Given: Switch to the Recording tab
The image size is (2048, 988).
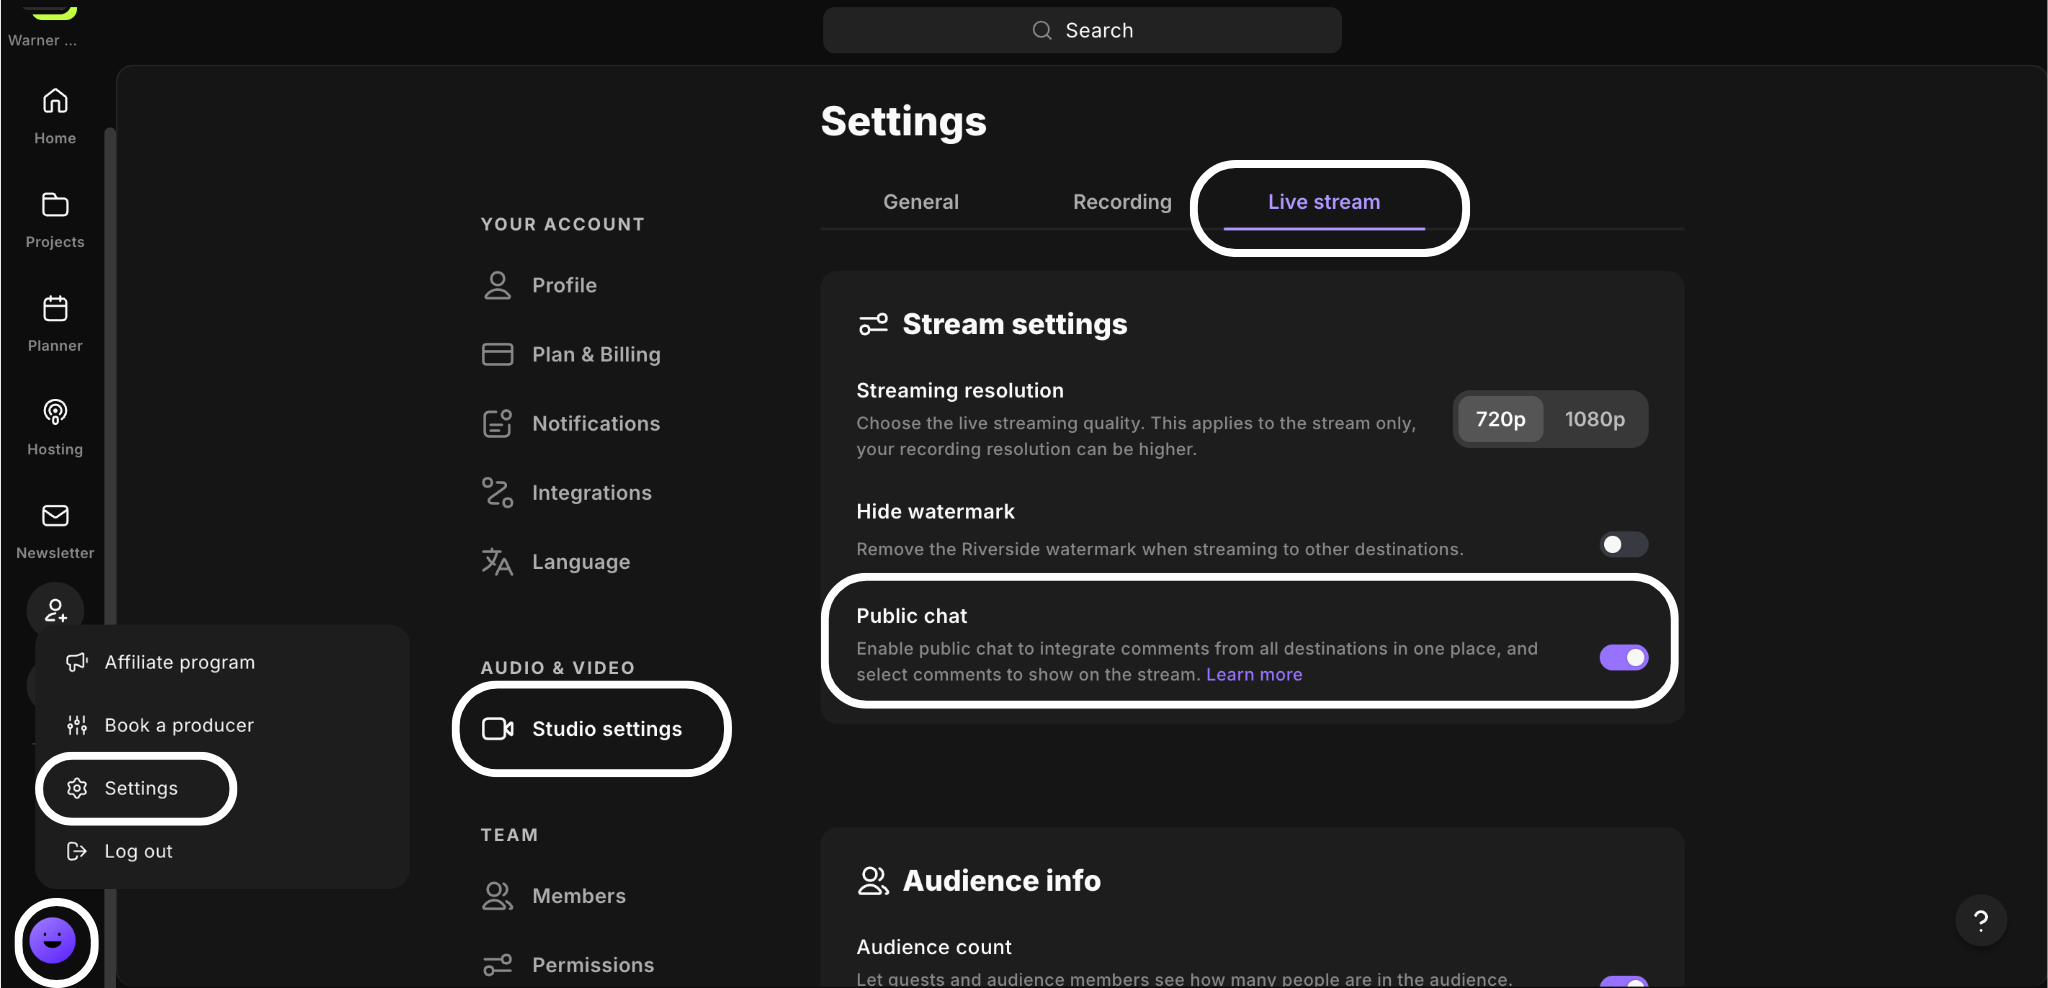Looking at the screenshot, I should click(x=1122, y=202).
